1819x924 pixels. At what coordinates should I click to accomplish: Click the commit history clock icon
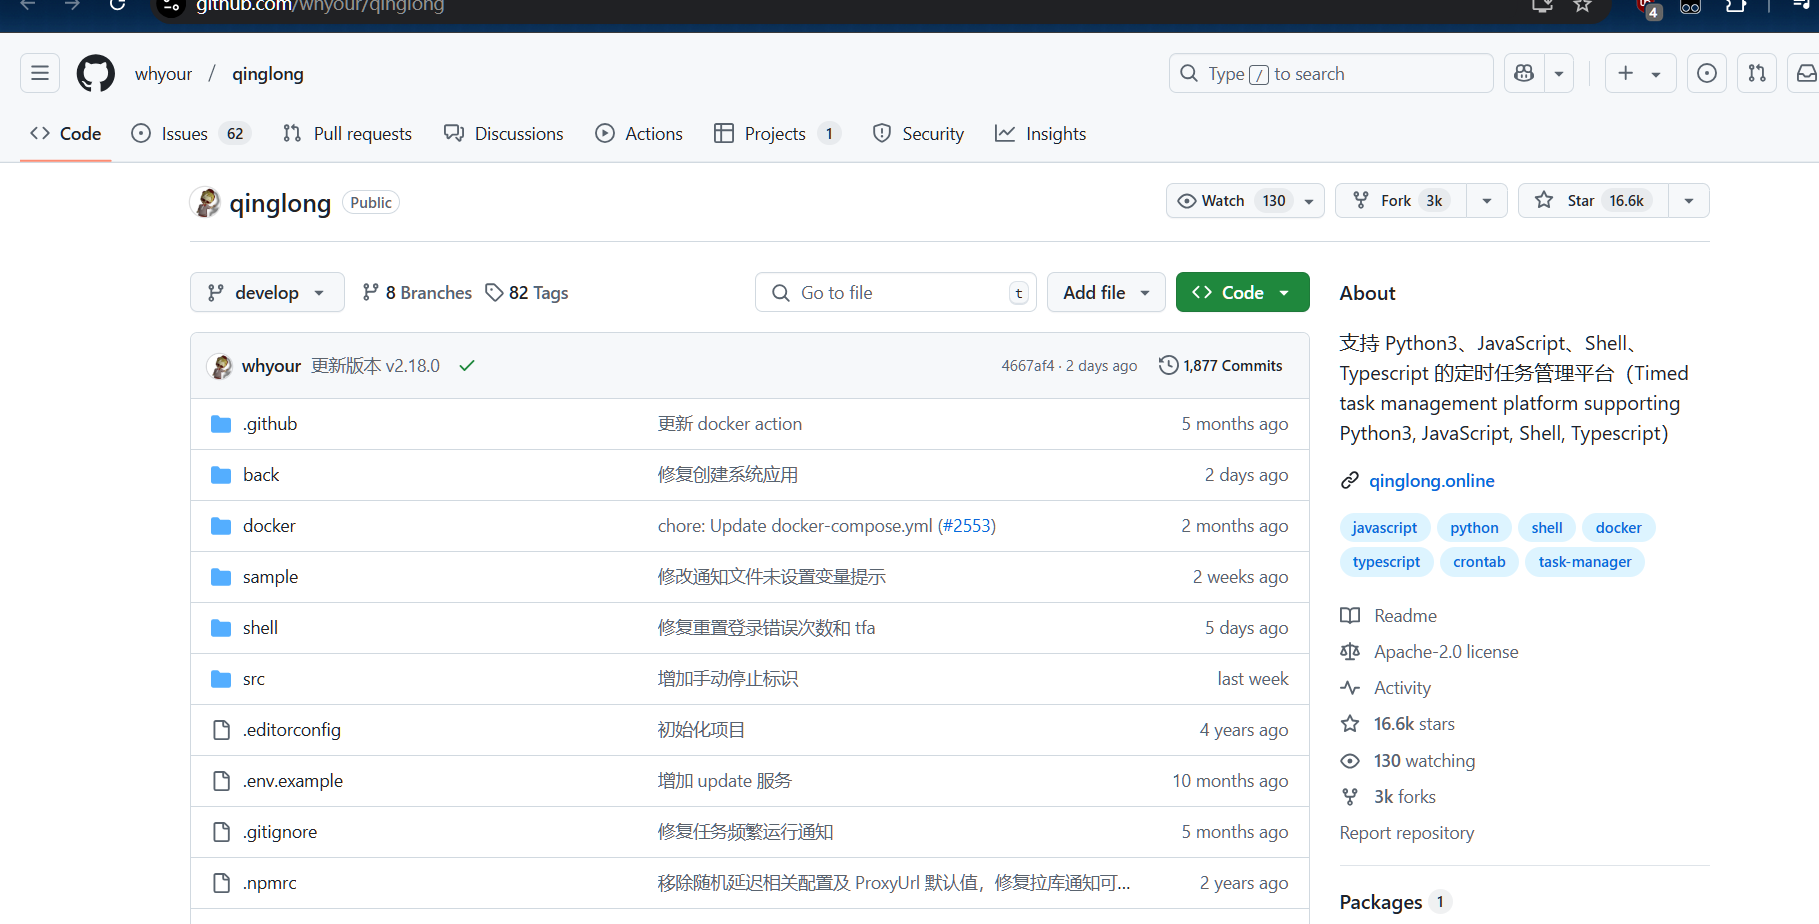tap(1168, 365)
